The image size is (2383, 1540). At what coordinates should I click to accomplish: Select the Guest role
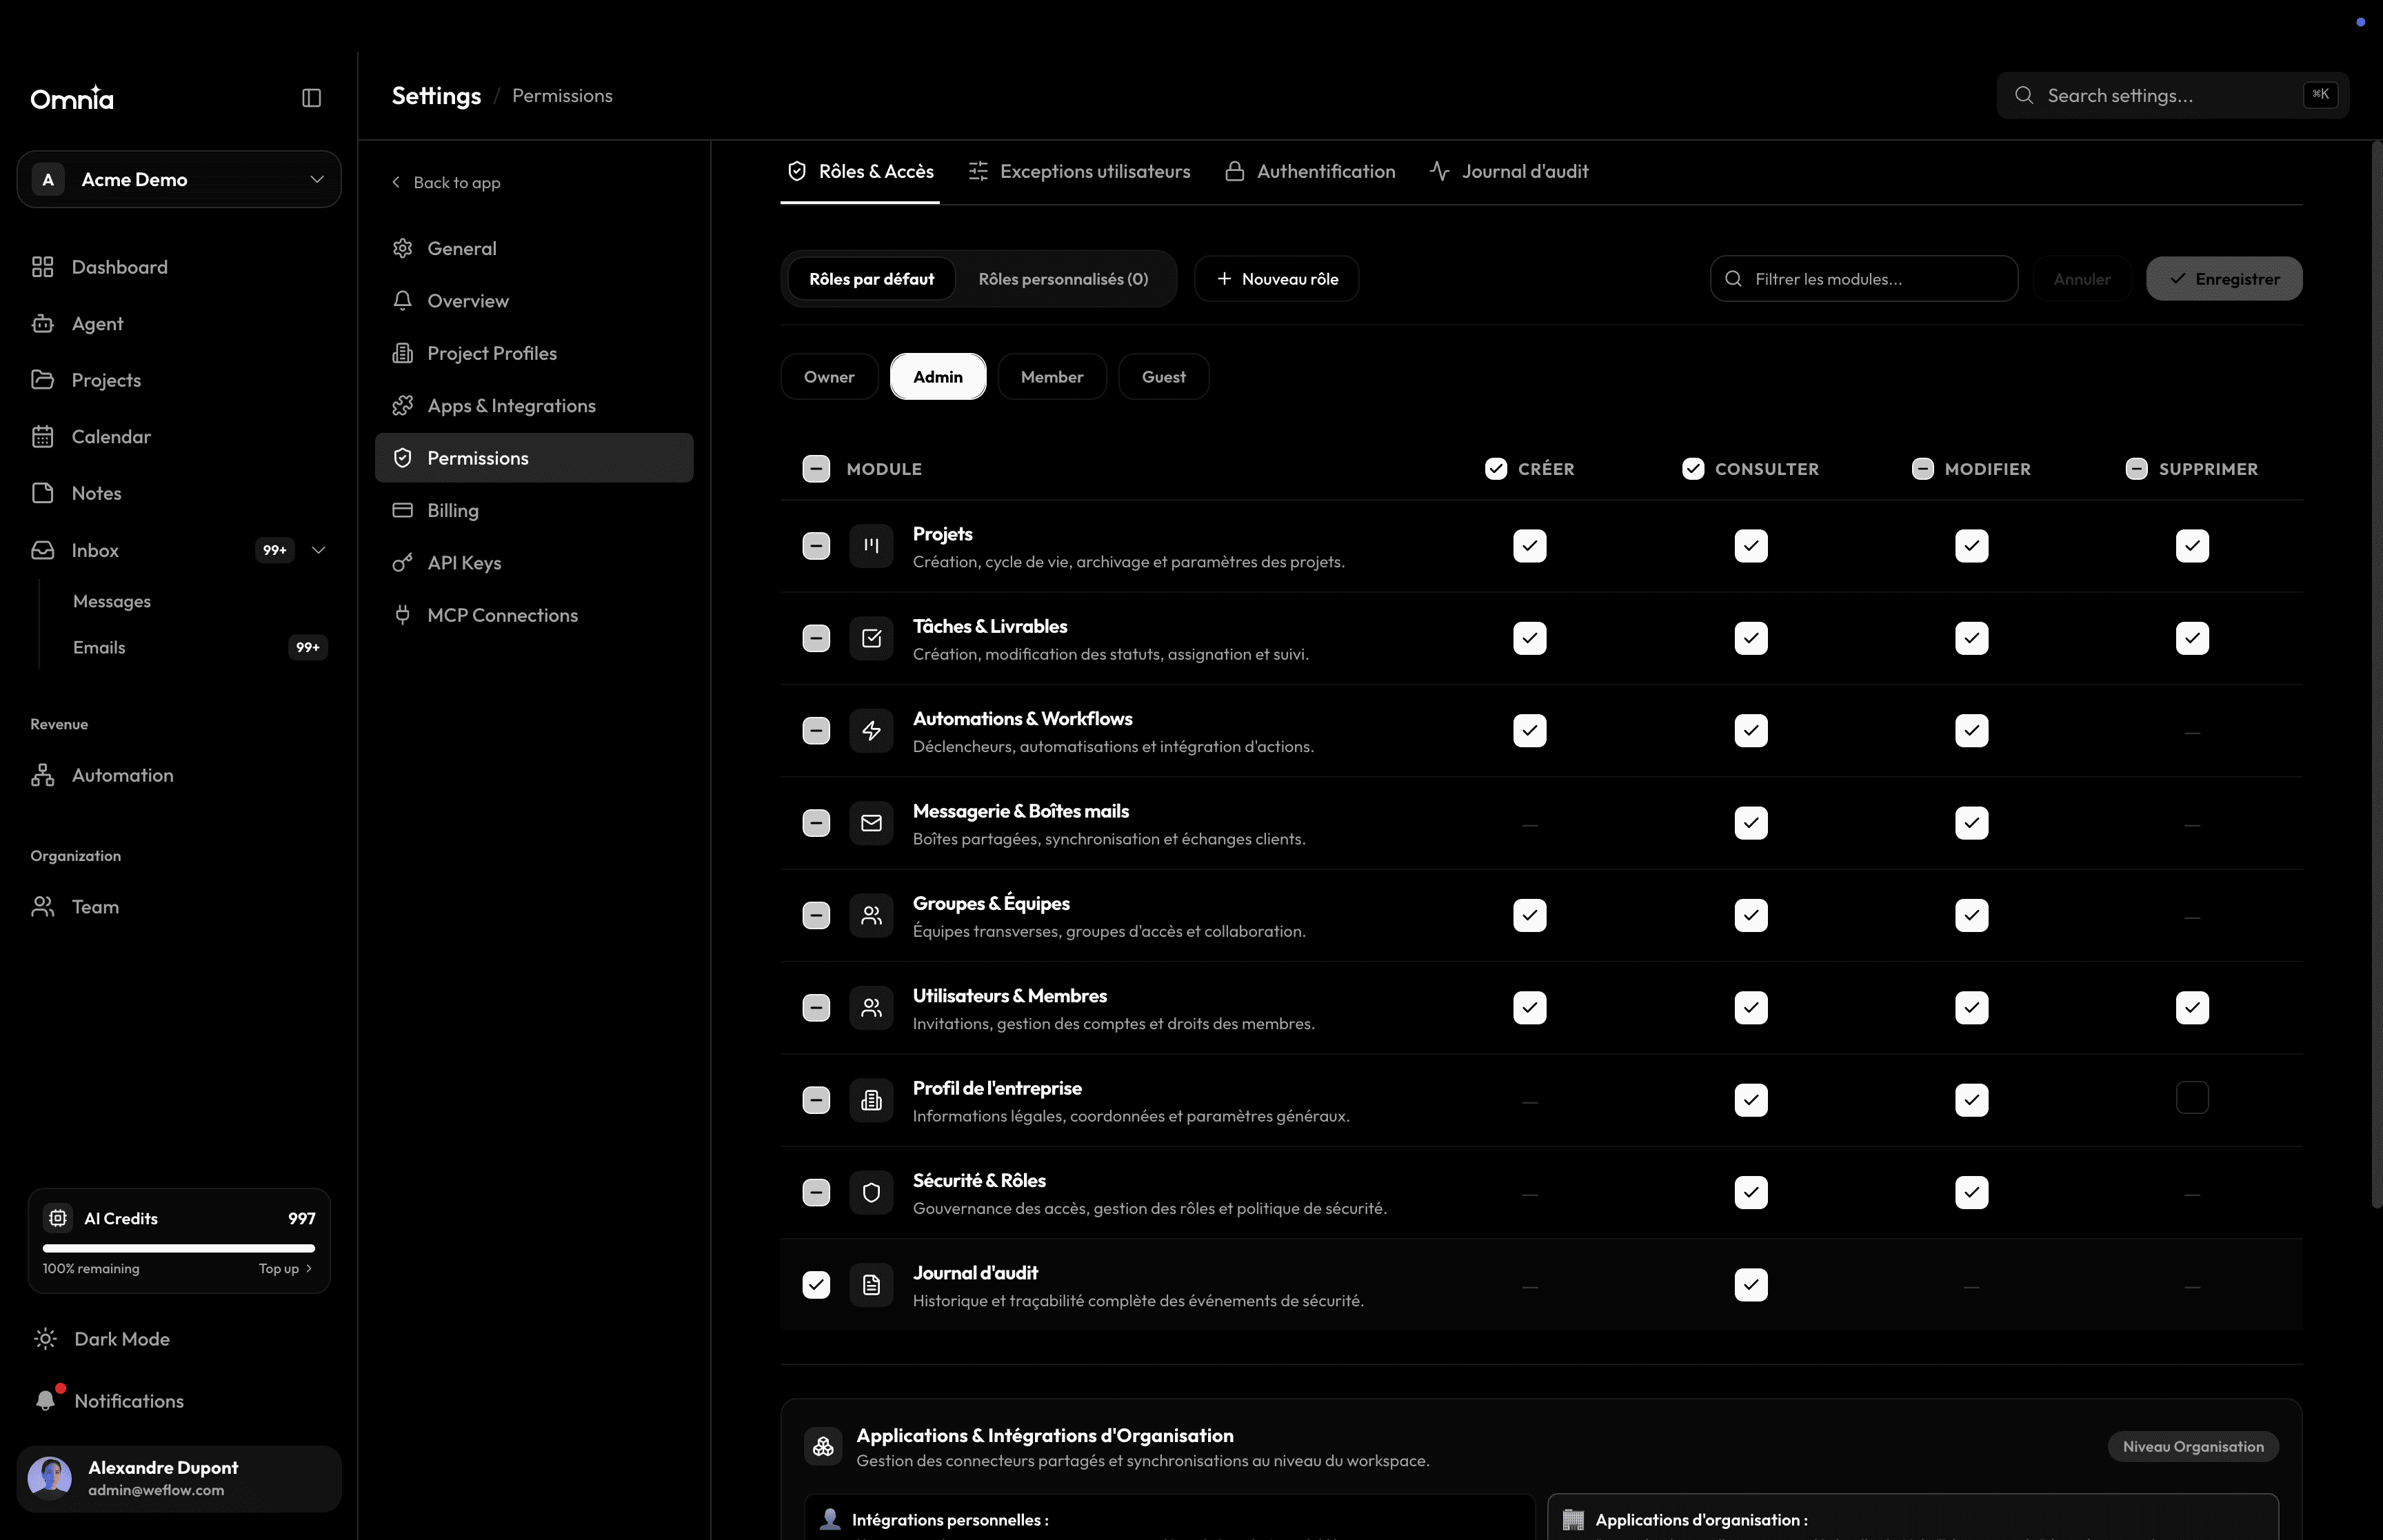point(1164,377)
